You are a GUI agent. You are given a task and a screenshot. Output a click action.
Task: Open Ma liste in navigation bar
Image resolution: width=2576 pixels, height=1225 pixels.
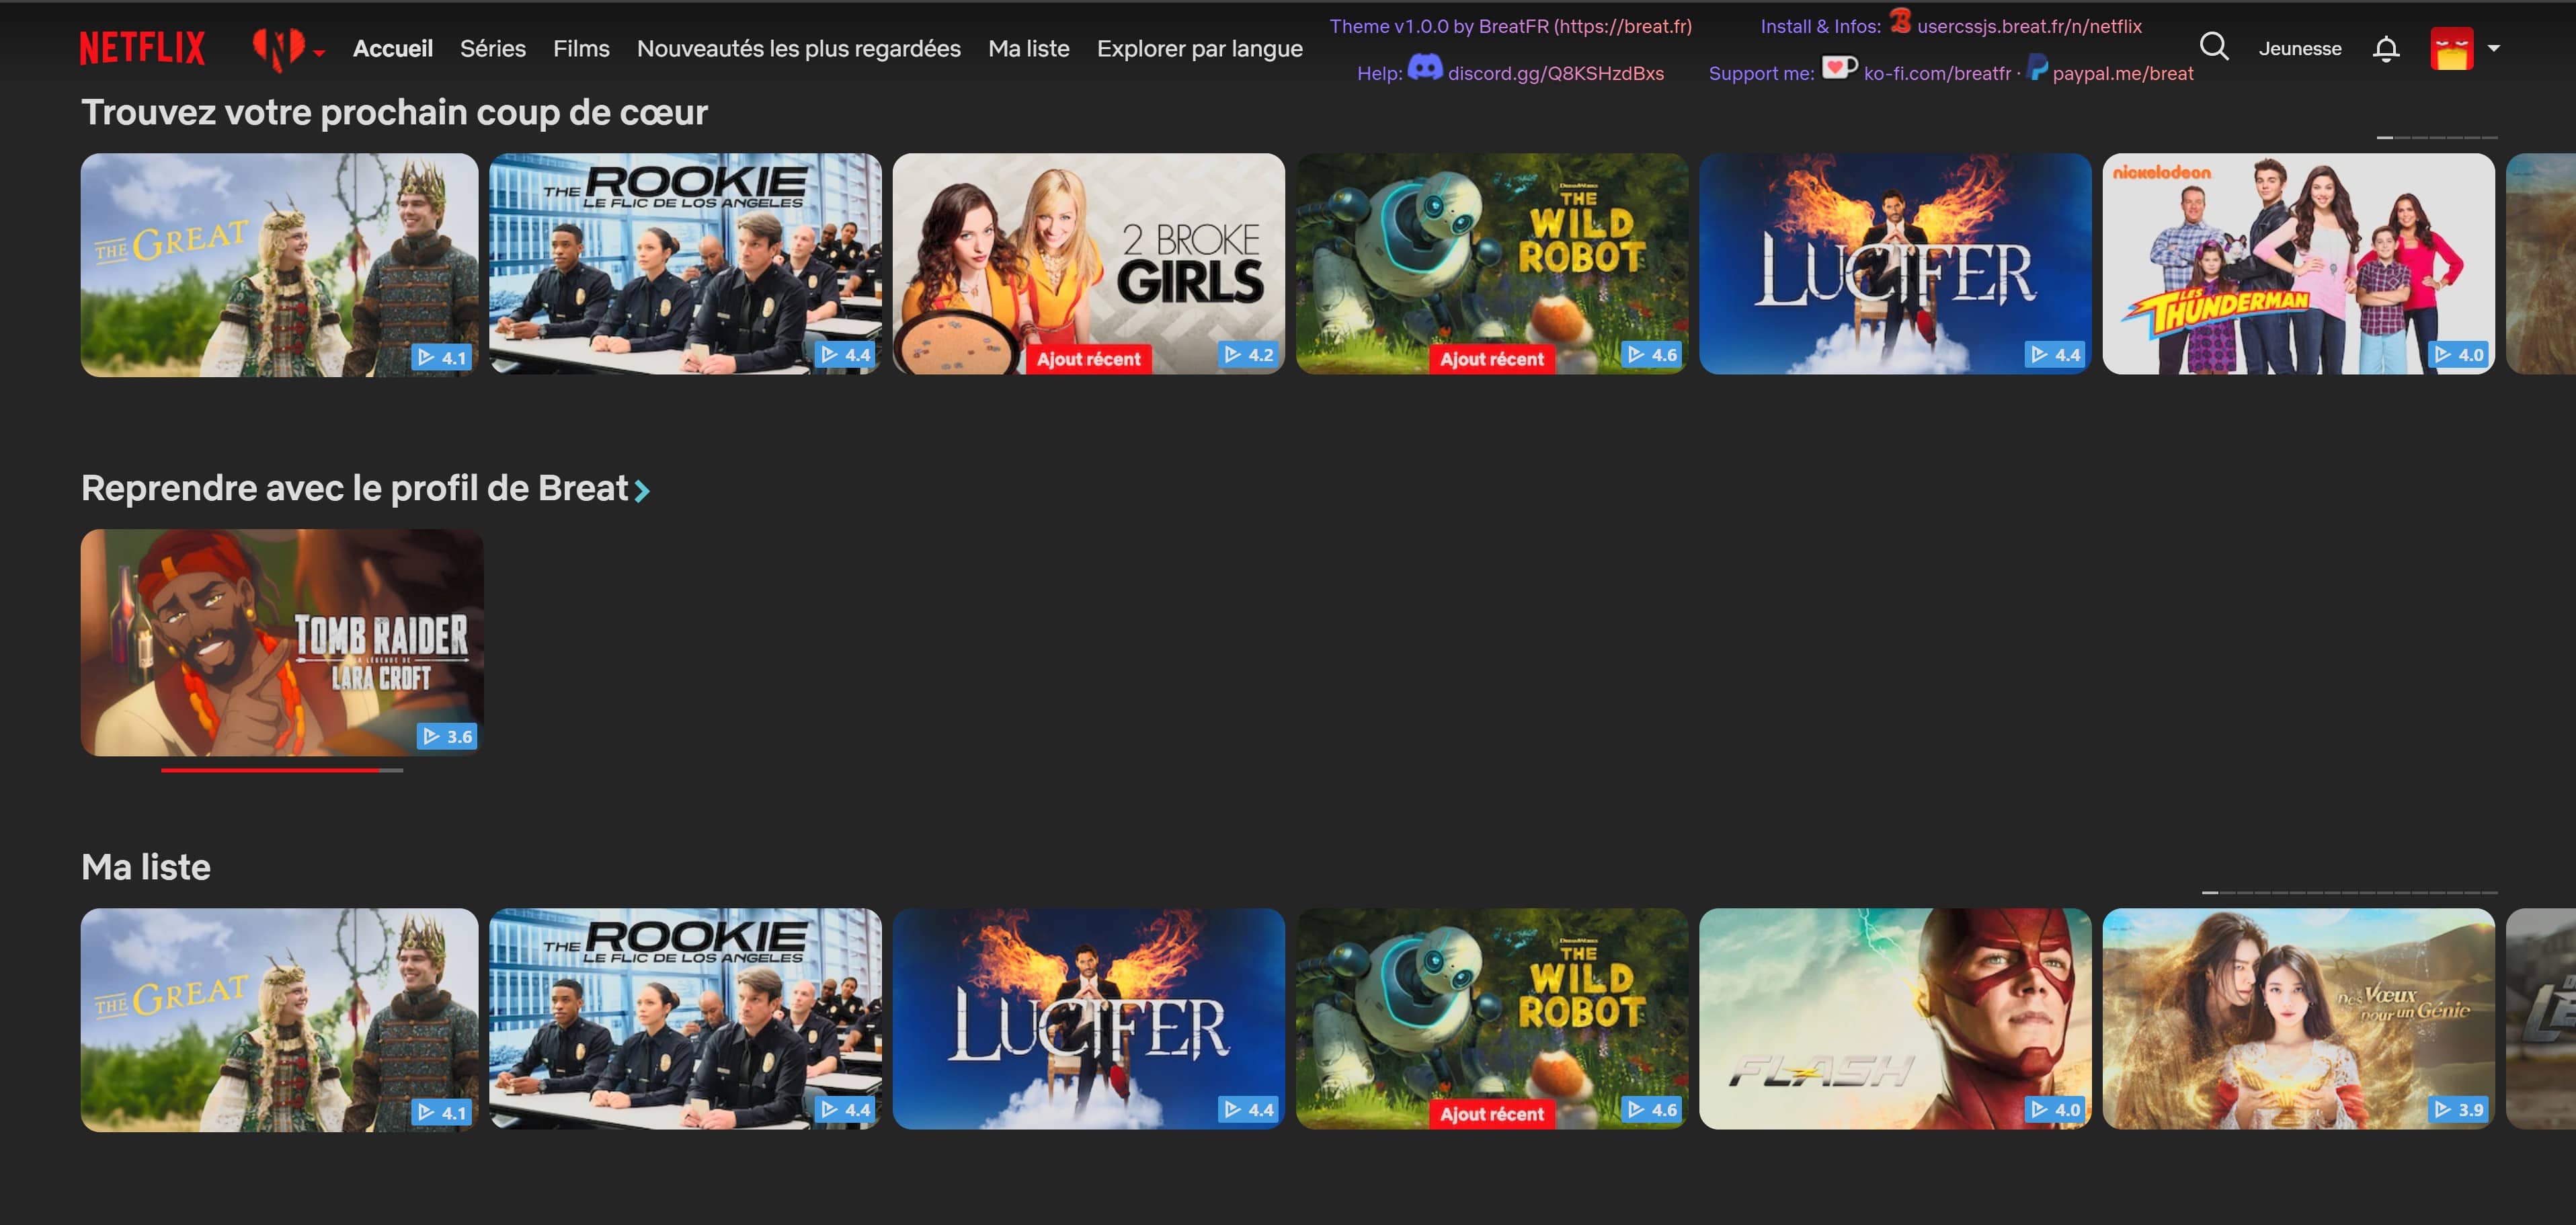pos(1029,48)
